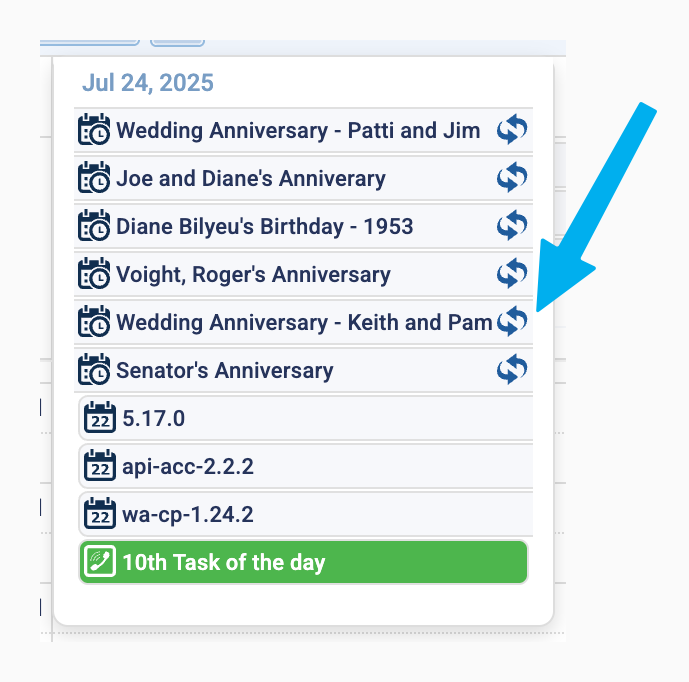689x682 pixels.
Task: Open the 5.17.0 calendar entry
Action: (154, 419)
